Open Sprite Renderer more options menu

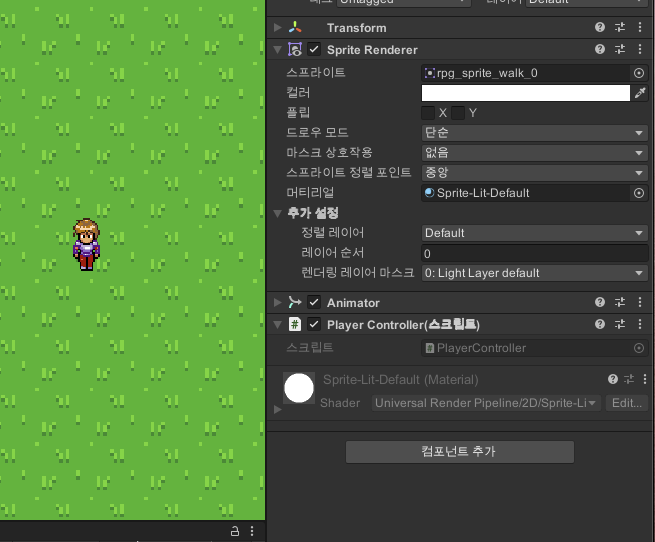pyautogui.click(x=640, y=49)
